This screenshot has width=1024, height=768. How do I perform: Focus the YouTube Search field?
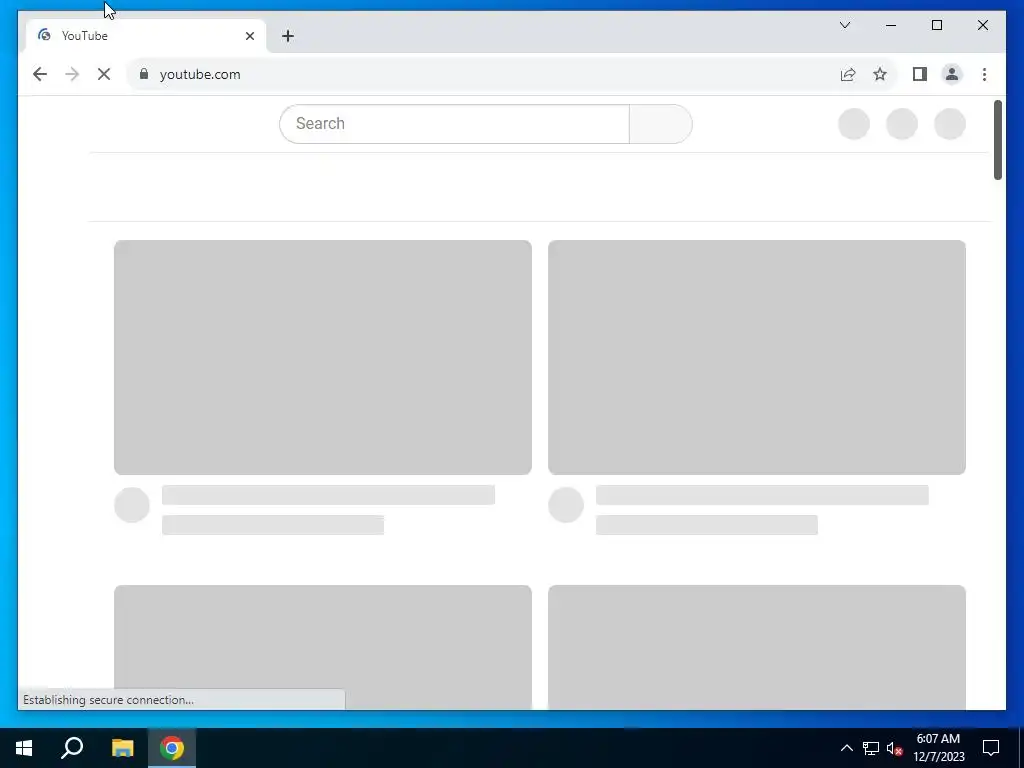454,123
